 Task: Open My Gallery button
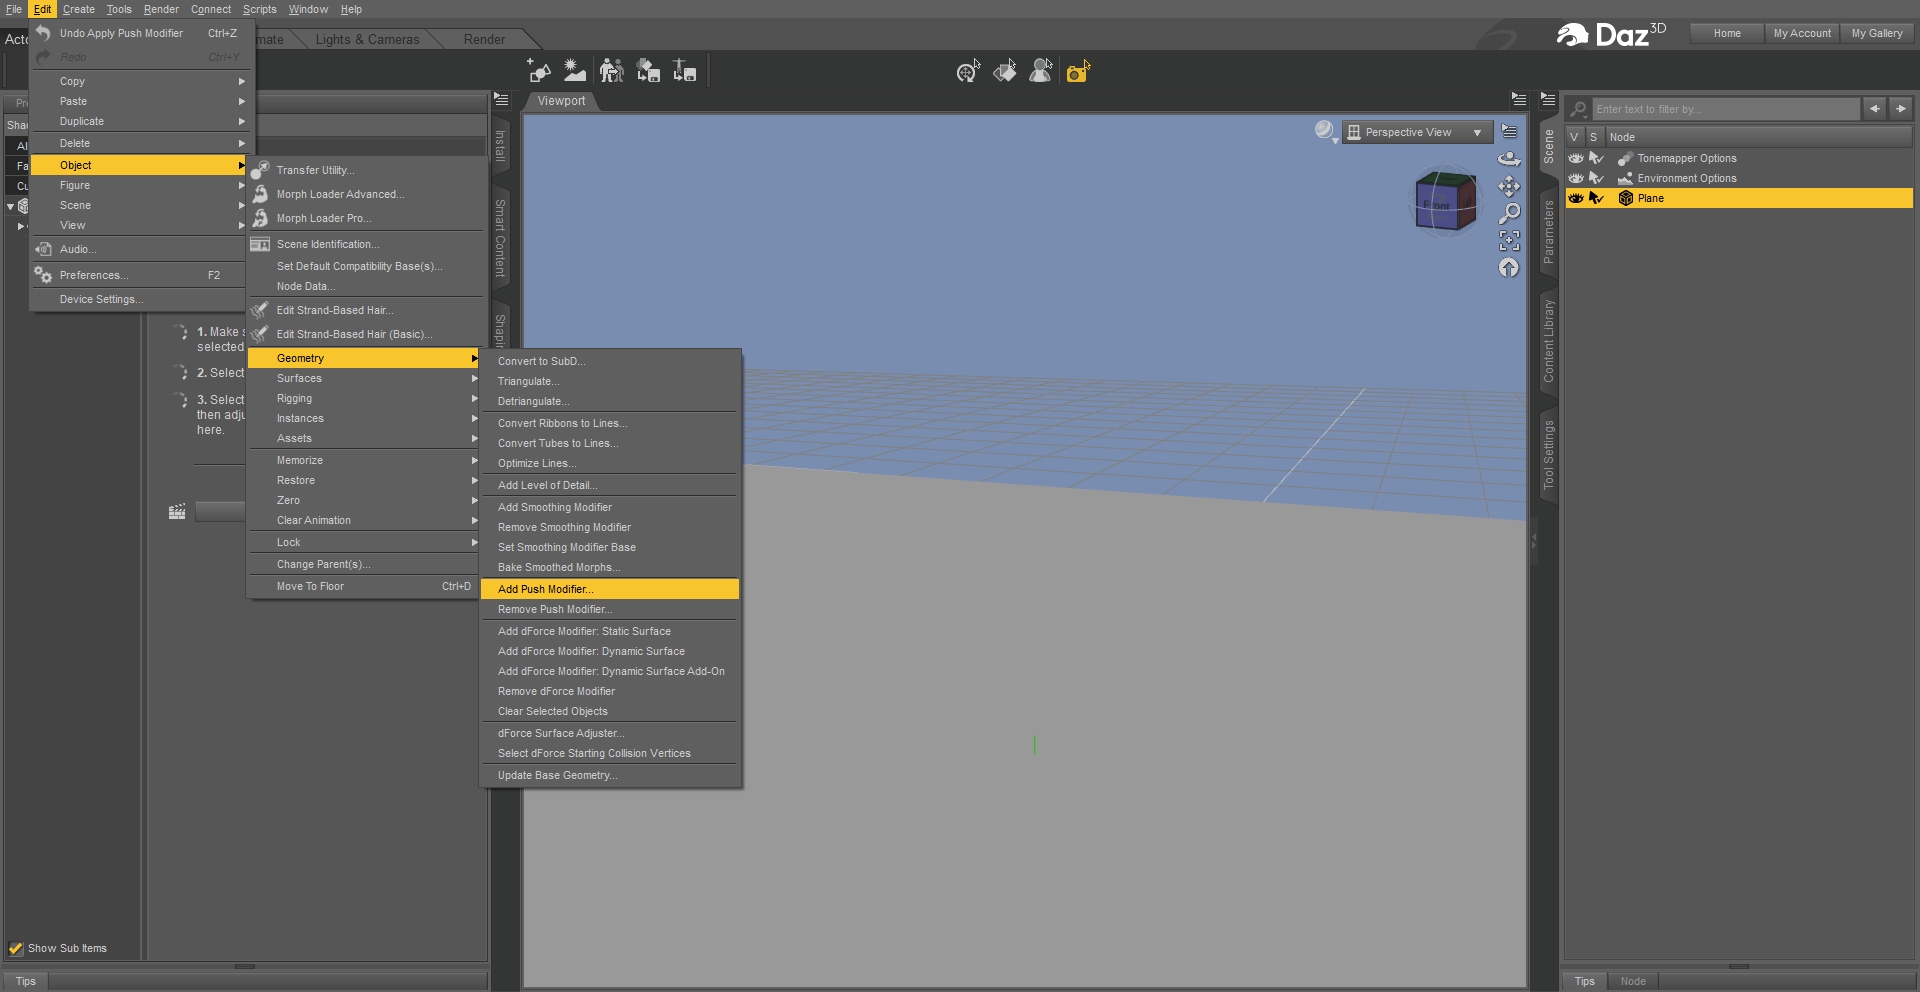pyautogui.click(x=1877, y=33)
